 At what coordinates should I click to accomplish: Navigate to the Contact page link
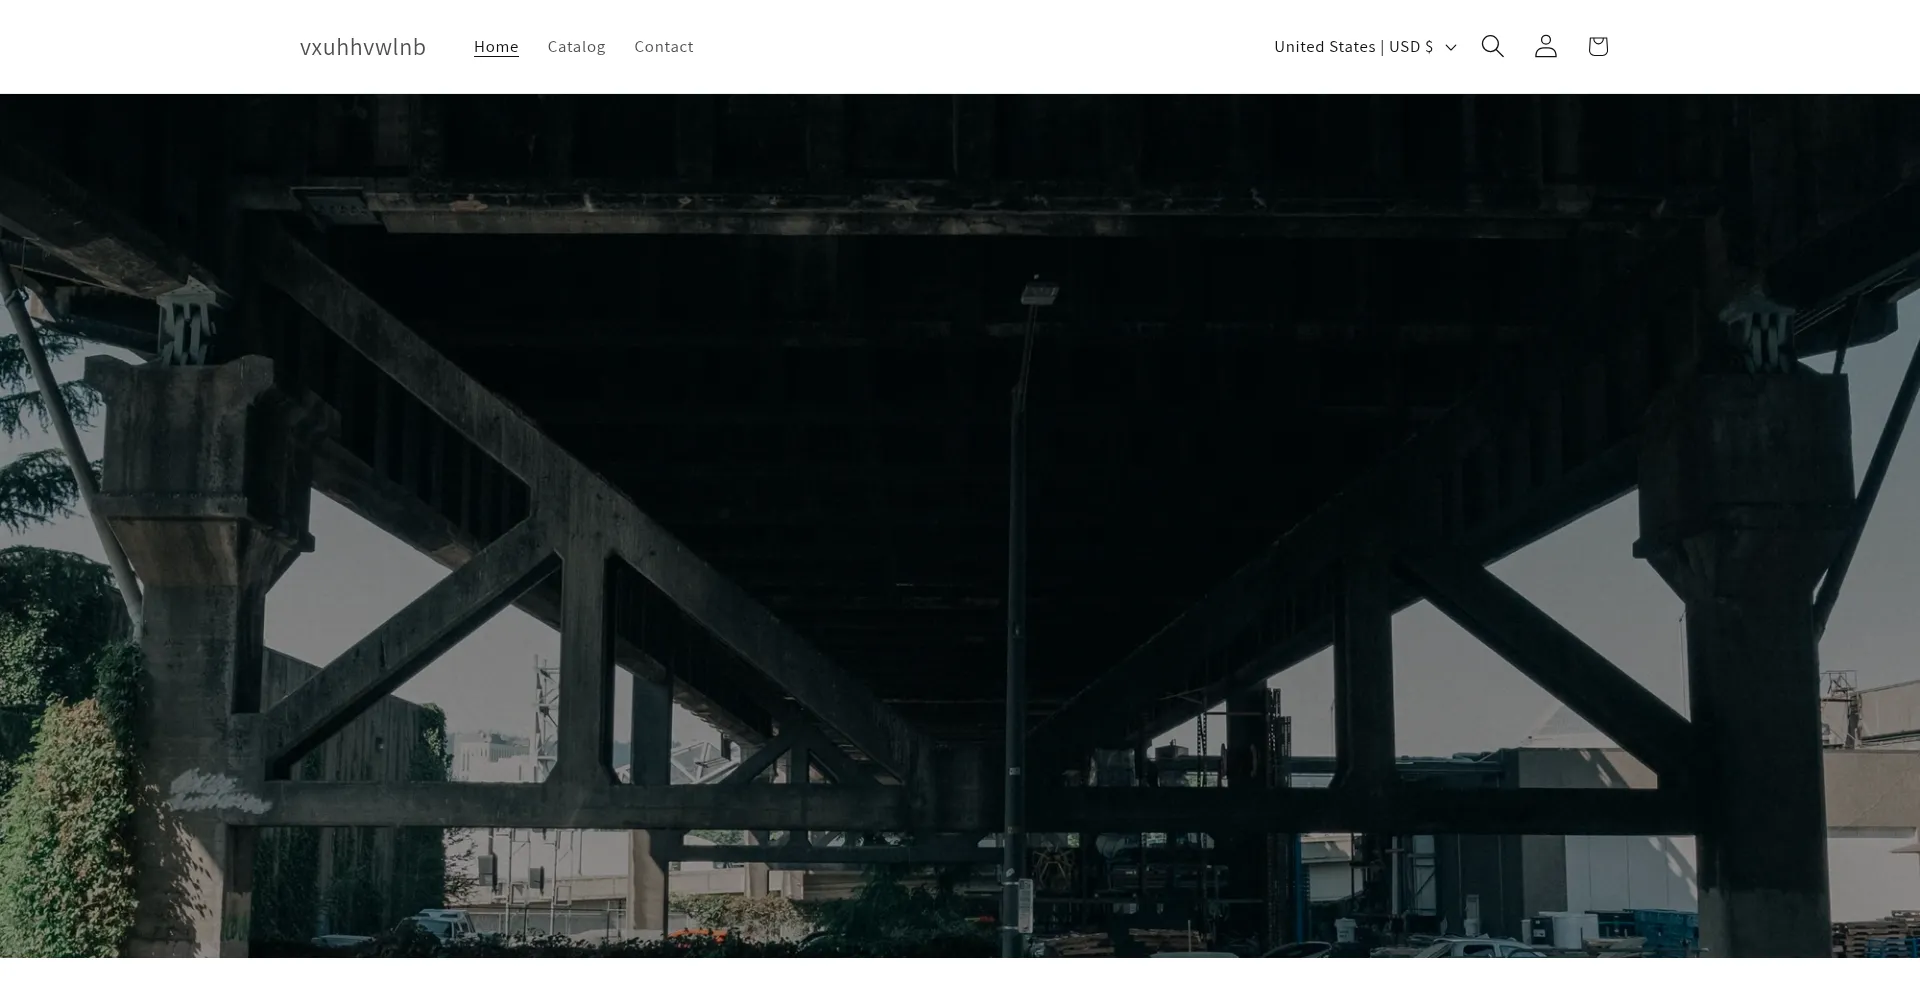(663, 47)
